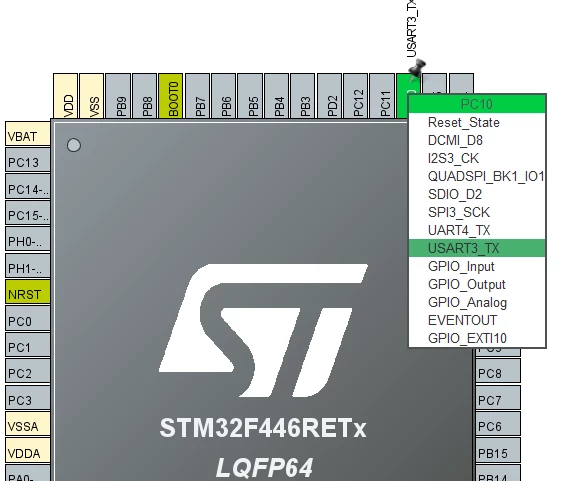Click the VSSA pin
Screen dimensions: 574x481
point(28,424)
